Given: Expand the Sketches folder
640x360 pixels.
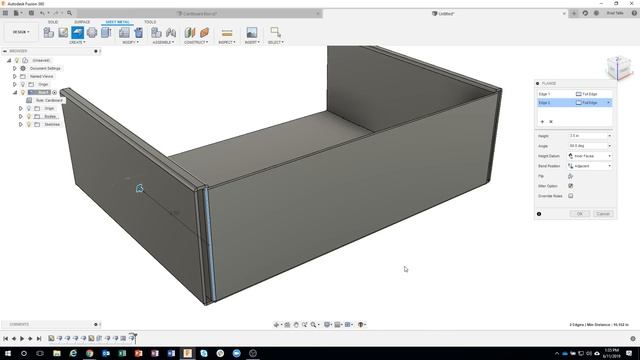Looking at the screenshot, I should point(21,124).
